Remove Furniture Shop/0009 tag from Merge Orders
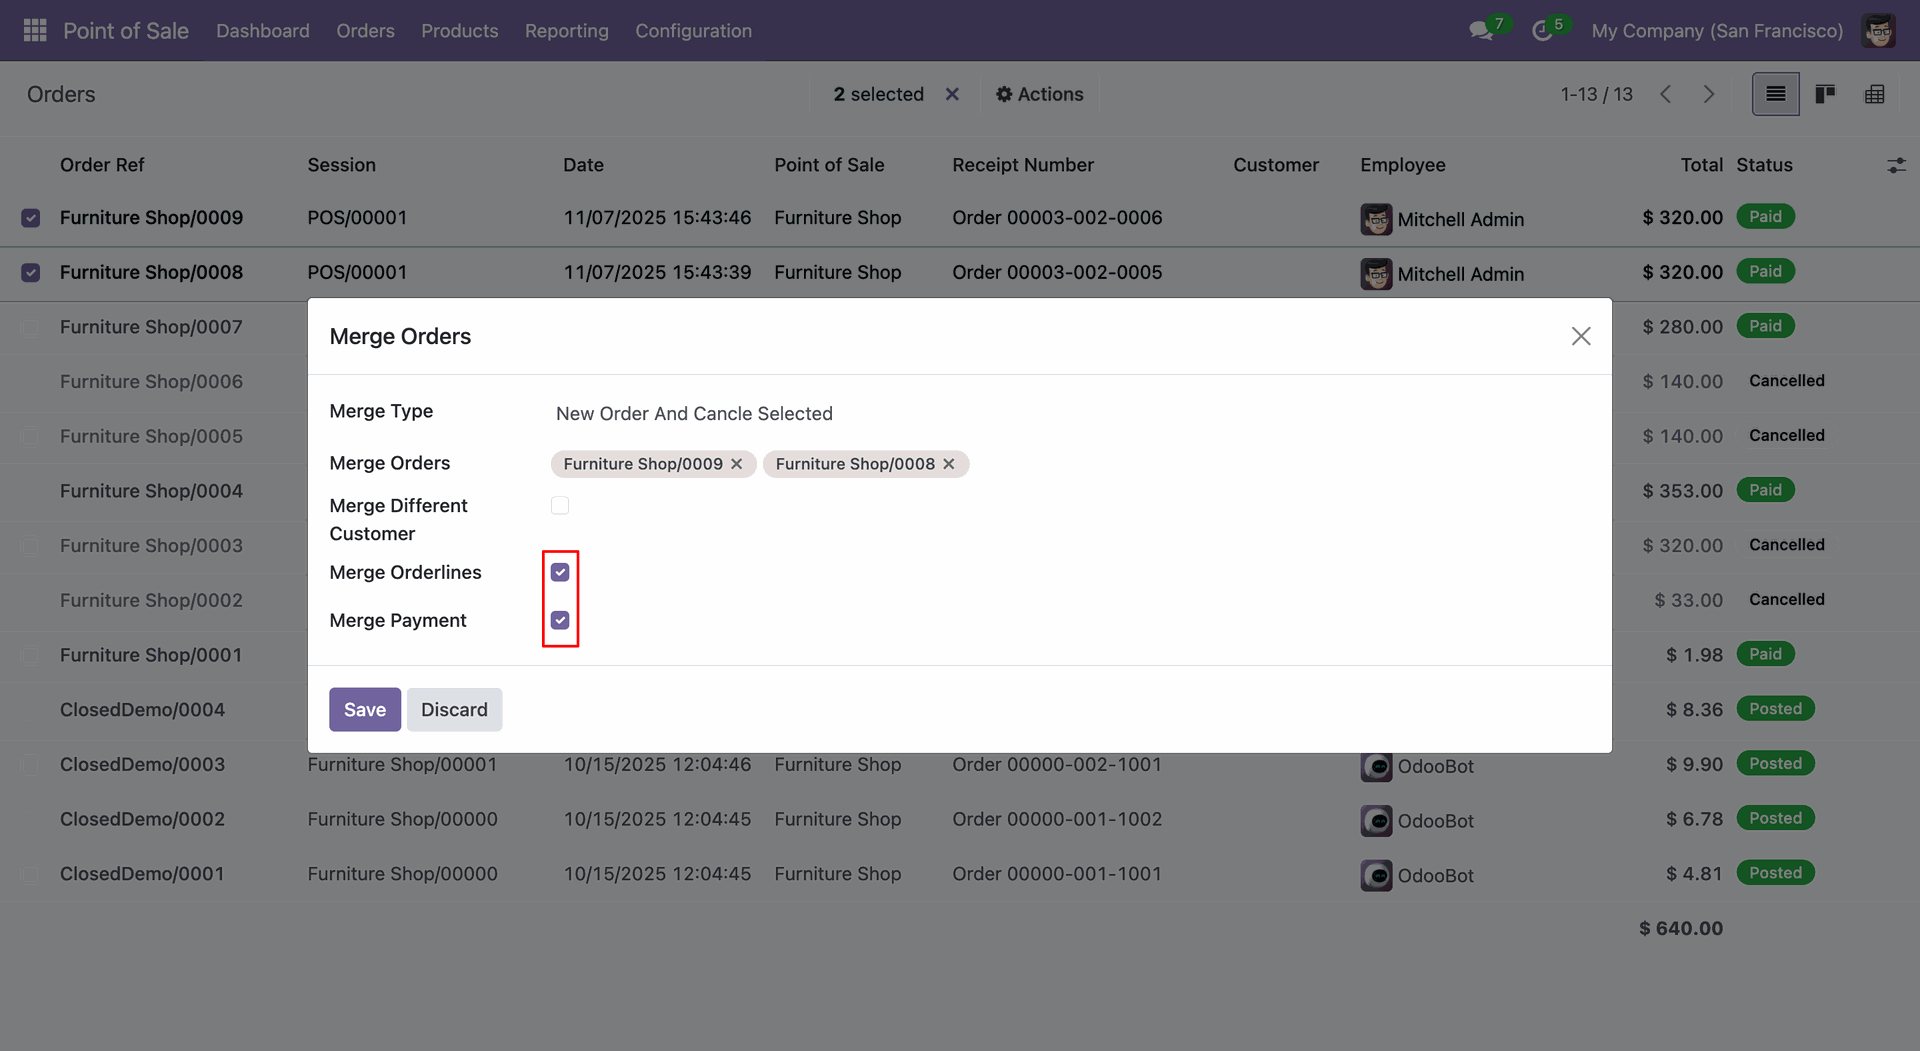1920x1051 pixels. click(737, 464)
